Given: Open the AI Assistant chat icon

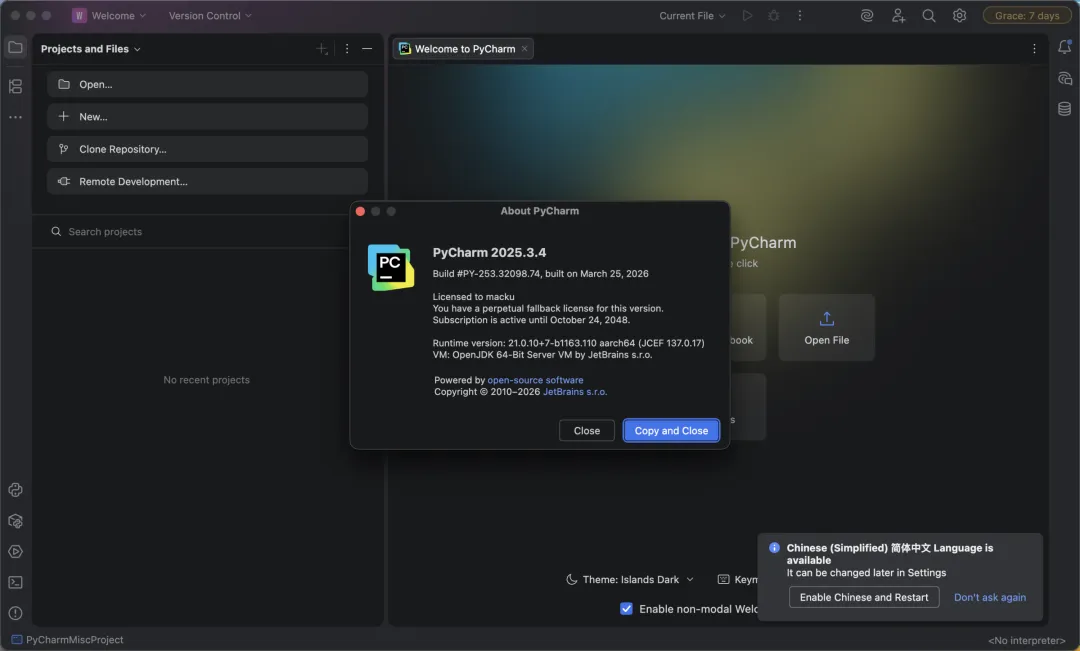Looking at the screenshot, I should tap(1064, 78).
